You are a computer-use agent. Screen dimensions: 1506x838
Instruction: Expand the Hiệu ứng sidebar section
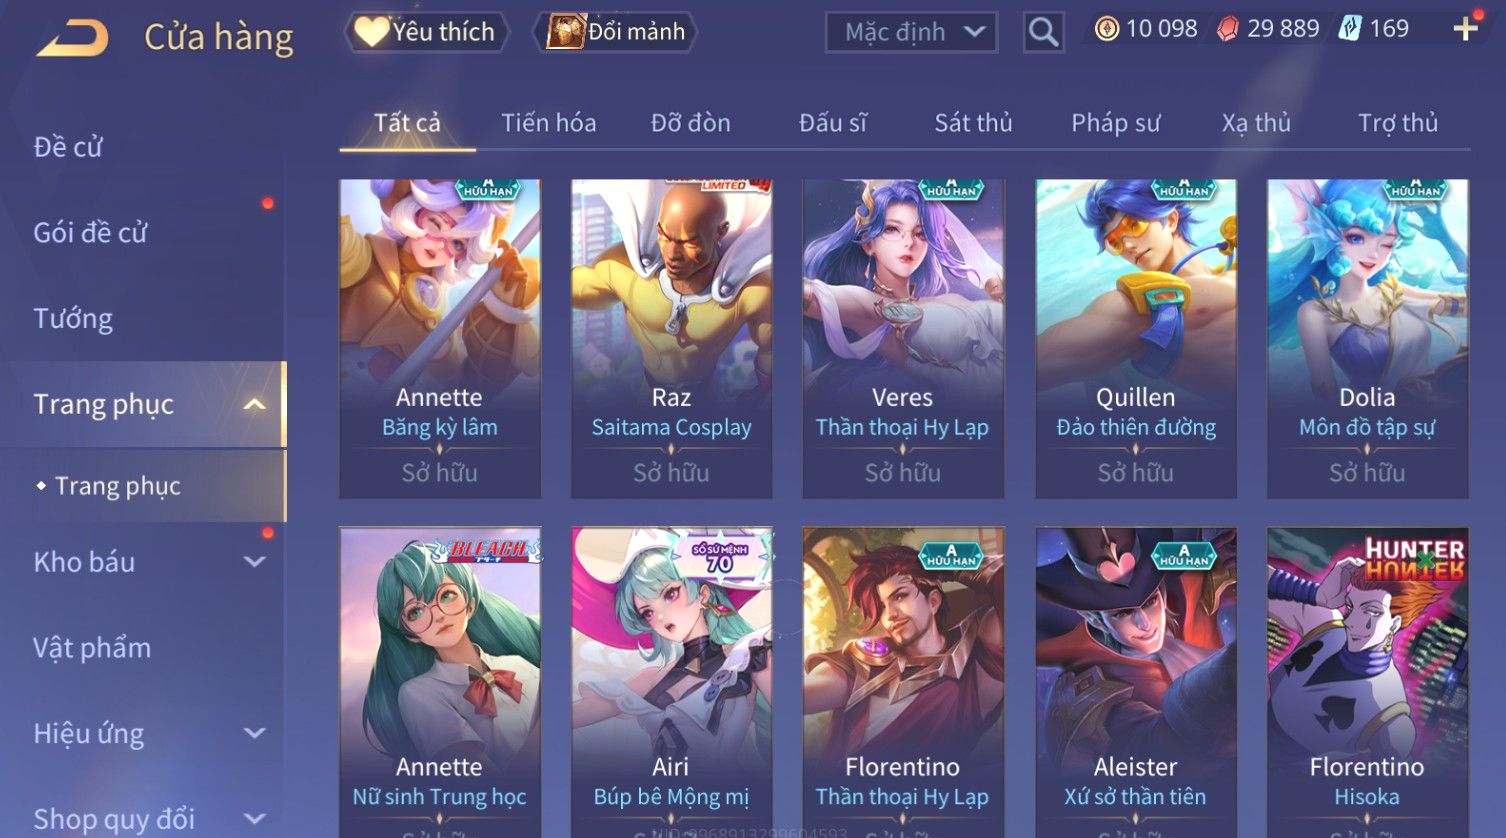254,733
